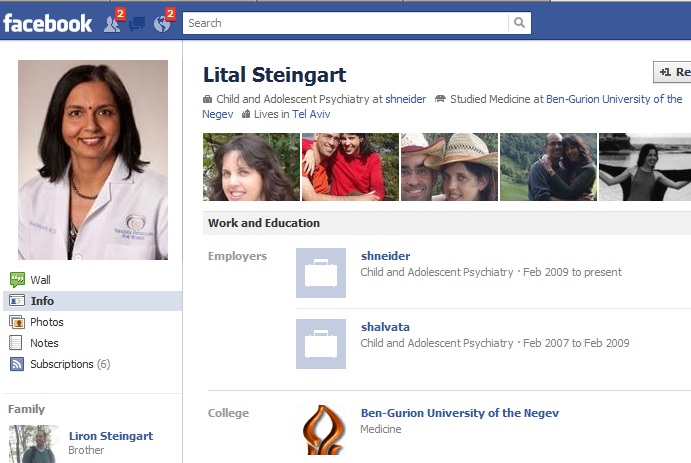This screenshot has width=691, height=463.
Task: Click the partially visible button beside the name
Action: click(672, 72)
